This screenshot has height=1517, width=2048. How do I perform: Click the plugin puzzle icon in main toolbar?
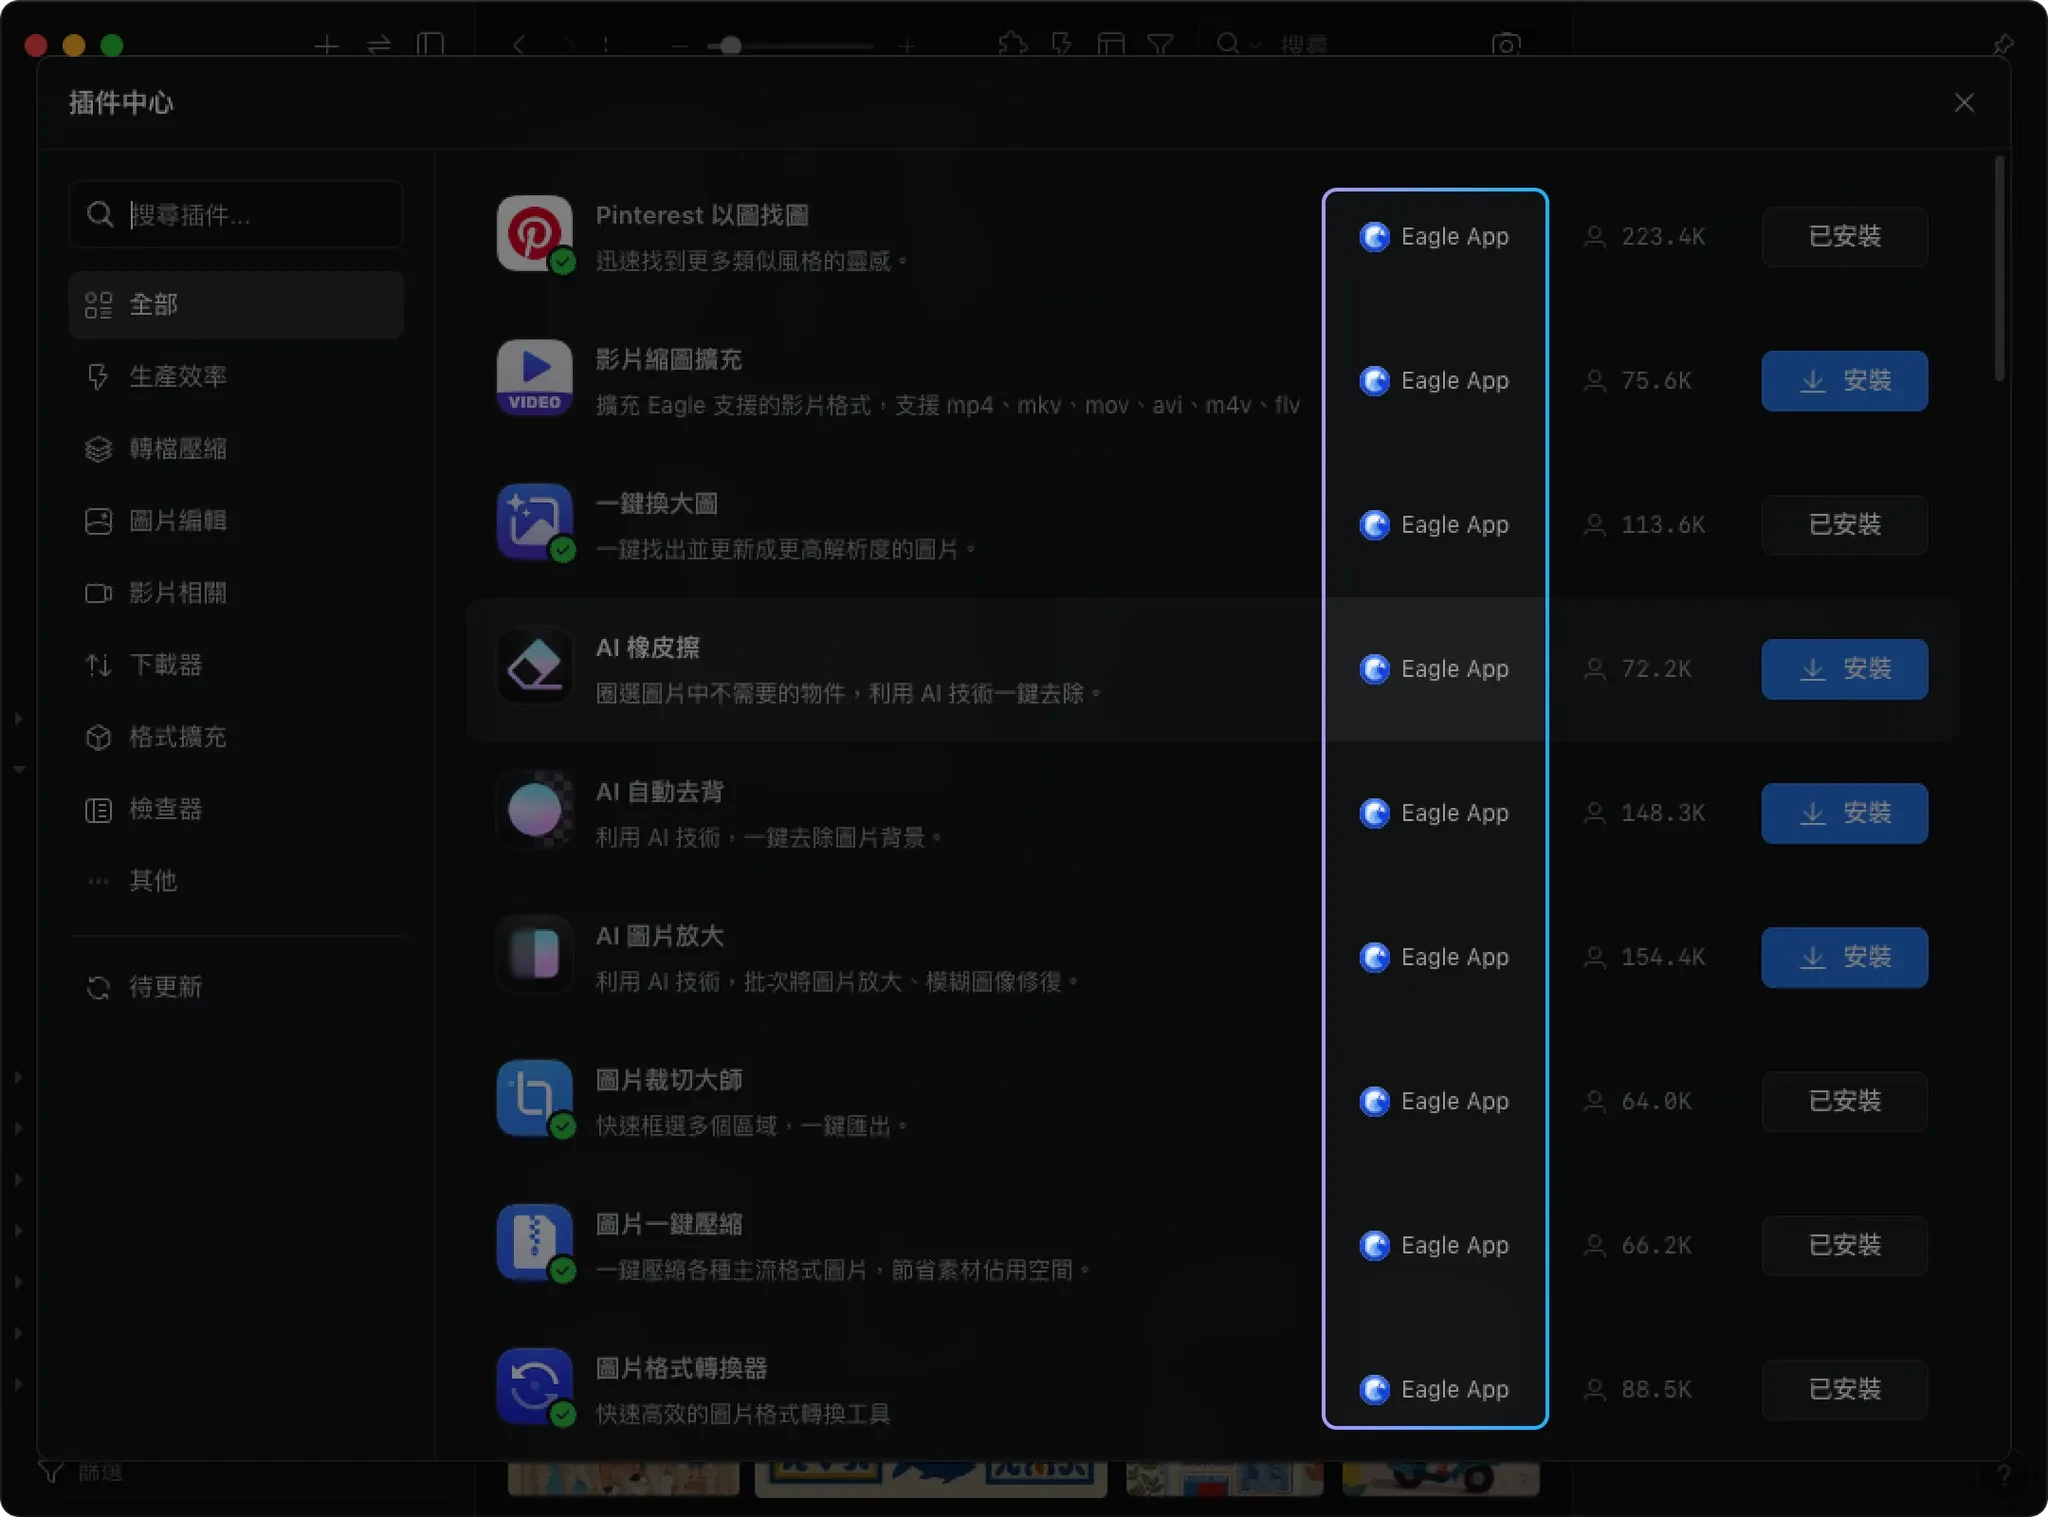coord(1013,45)
